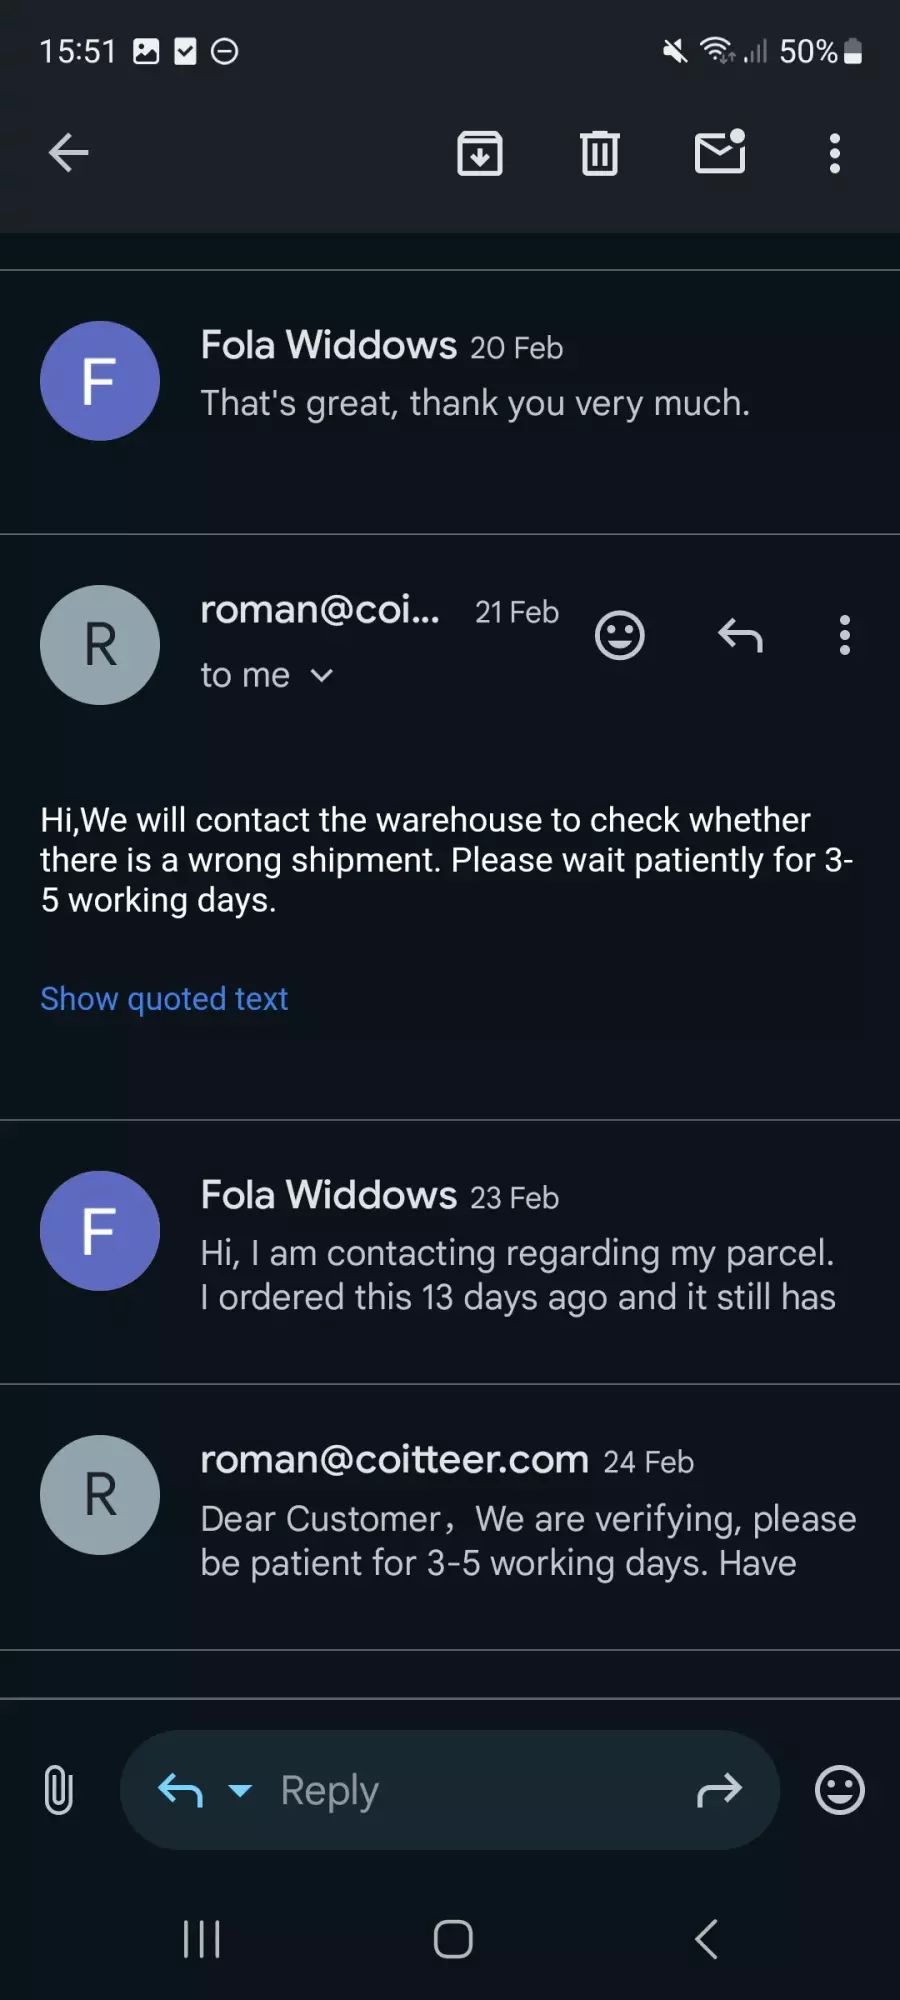The width and height of the screenshot is (900, 2000).
Task: Expand recipient details next to 'to me'
Action: point(322,676)
